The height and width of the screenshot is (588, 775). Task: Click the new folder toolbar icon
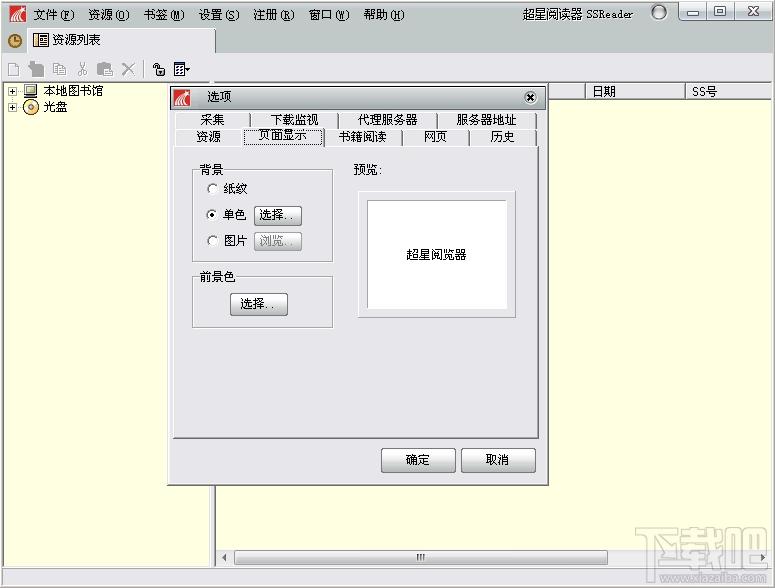pos(36,69)
